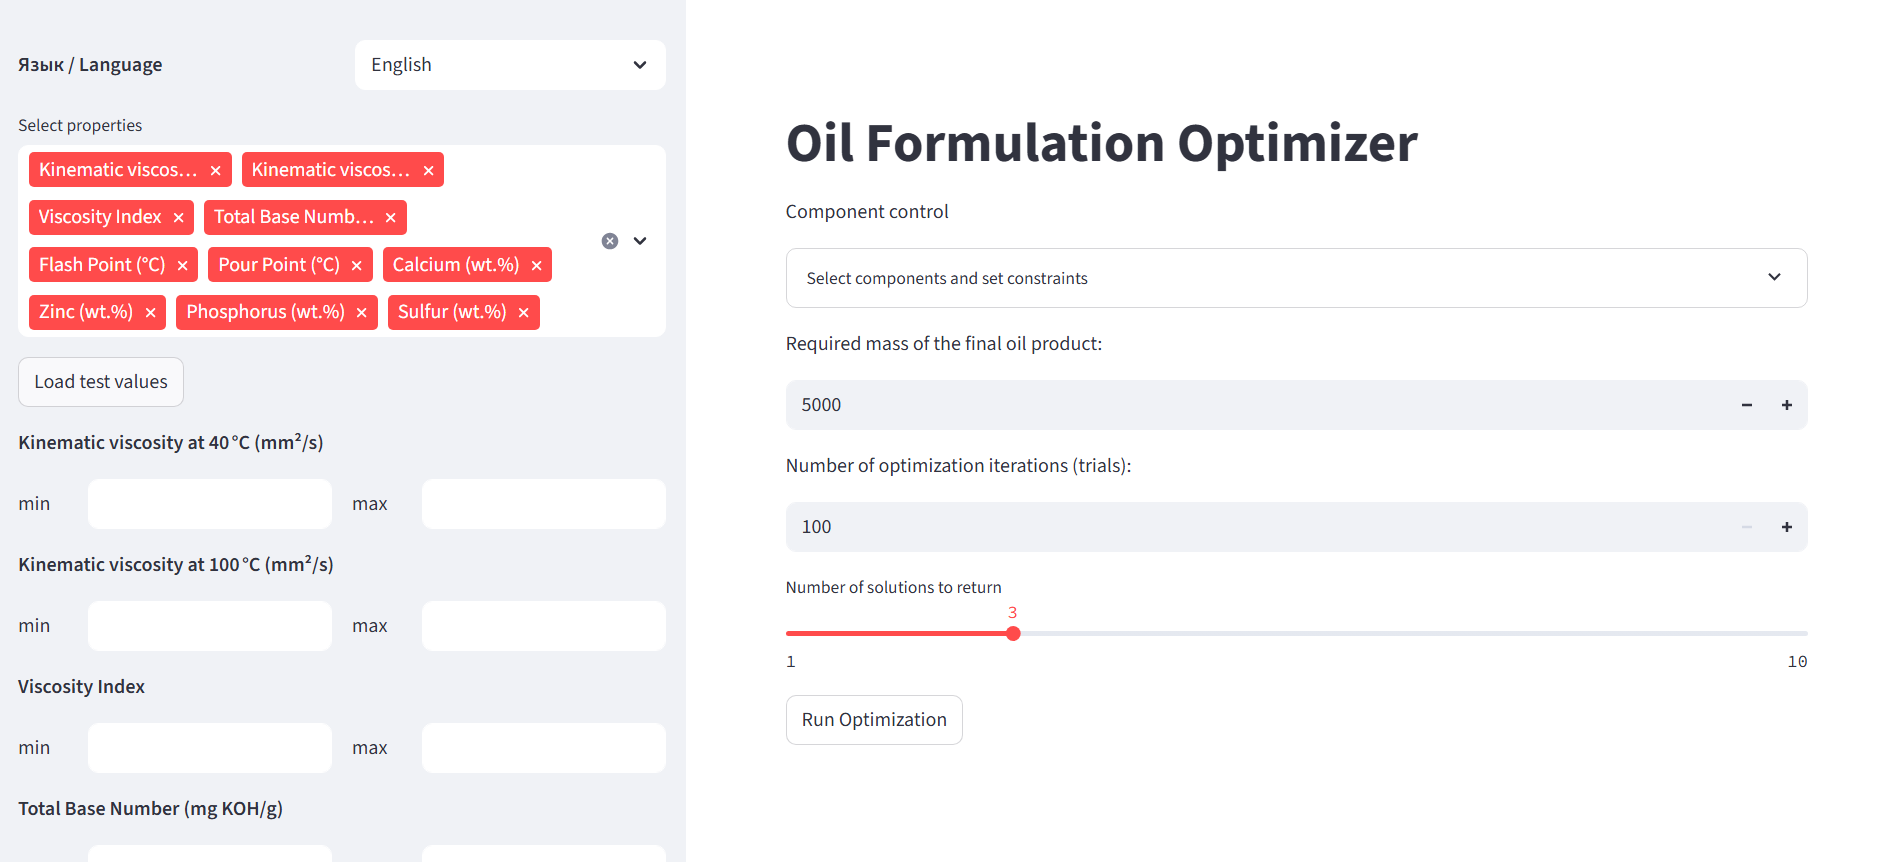Decrease number of optimization trials
Viewport: 1895px width, 862px height.
(1747, 527)
